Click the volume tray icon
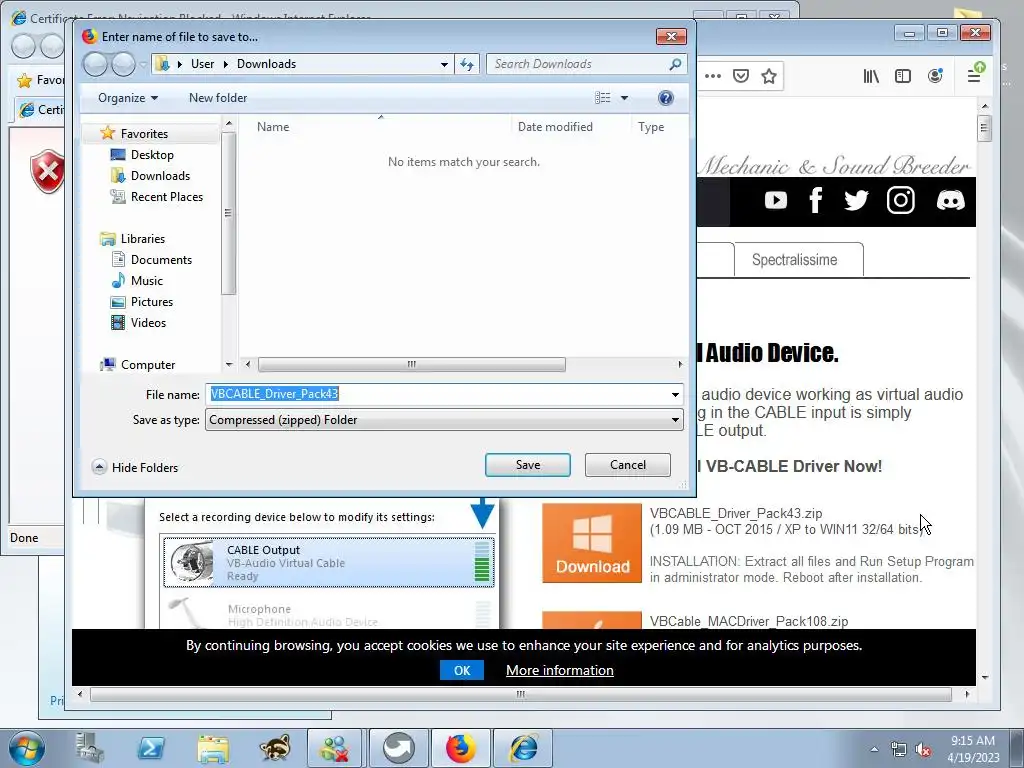 pyautogui.click(x=923, y=750)
